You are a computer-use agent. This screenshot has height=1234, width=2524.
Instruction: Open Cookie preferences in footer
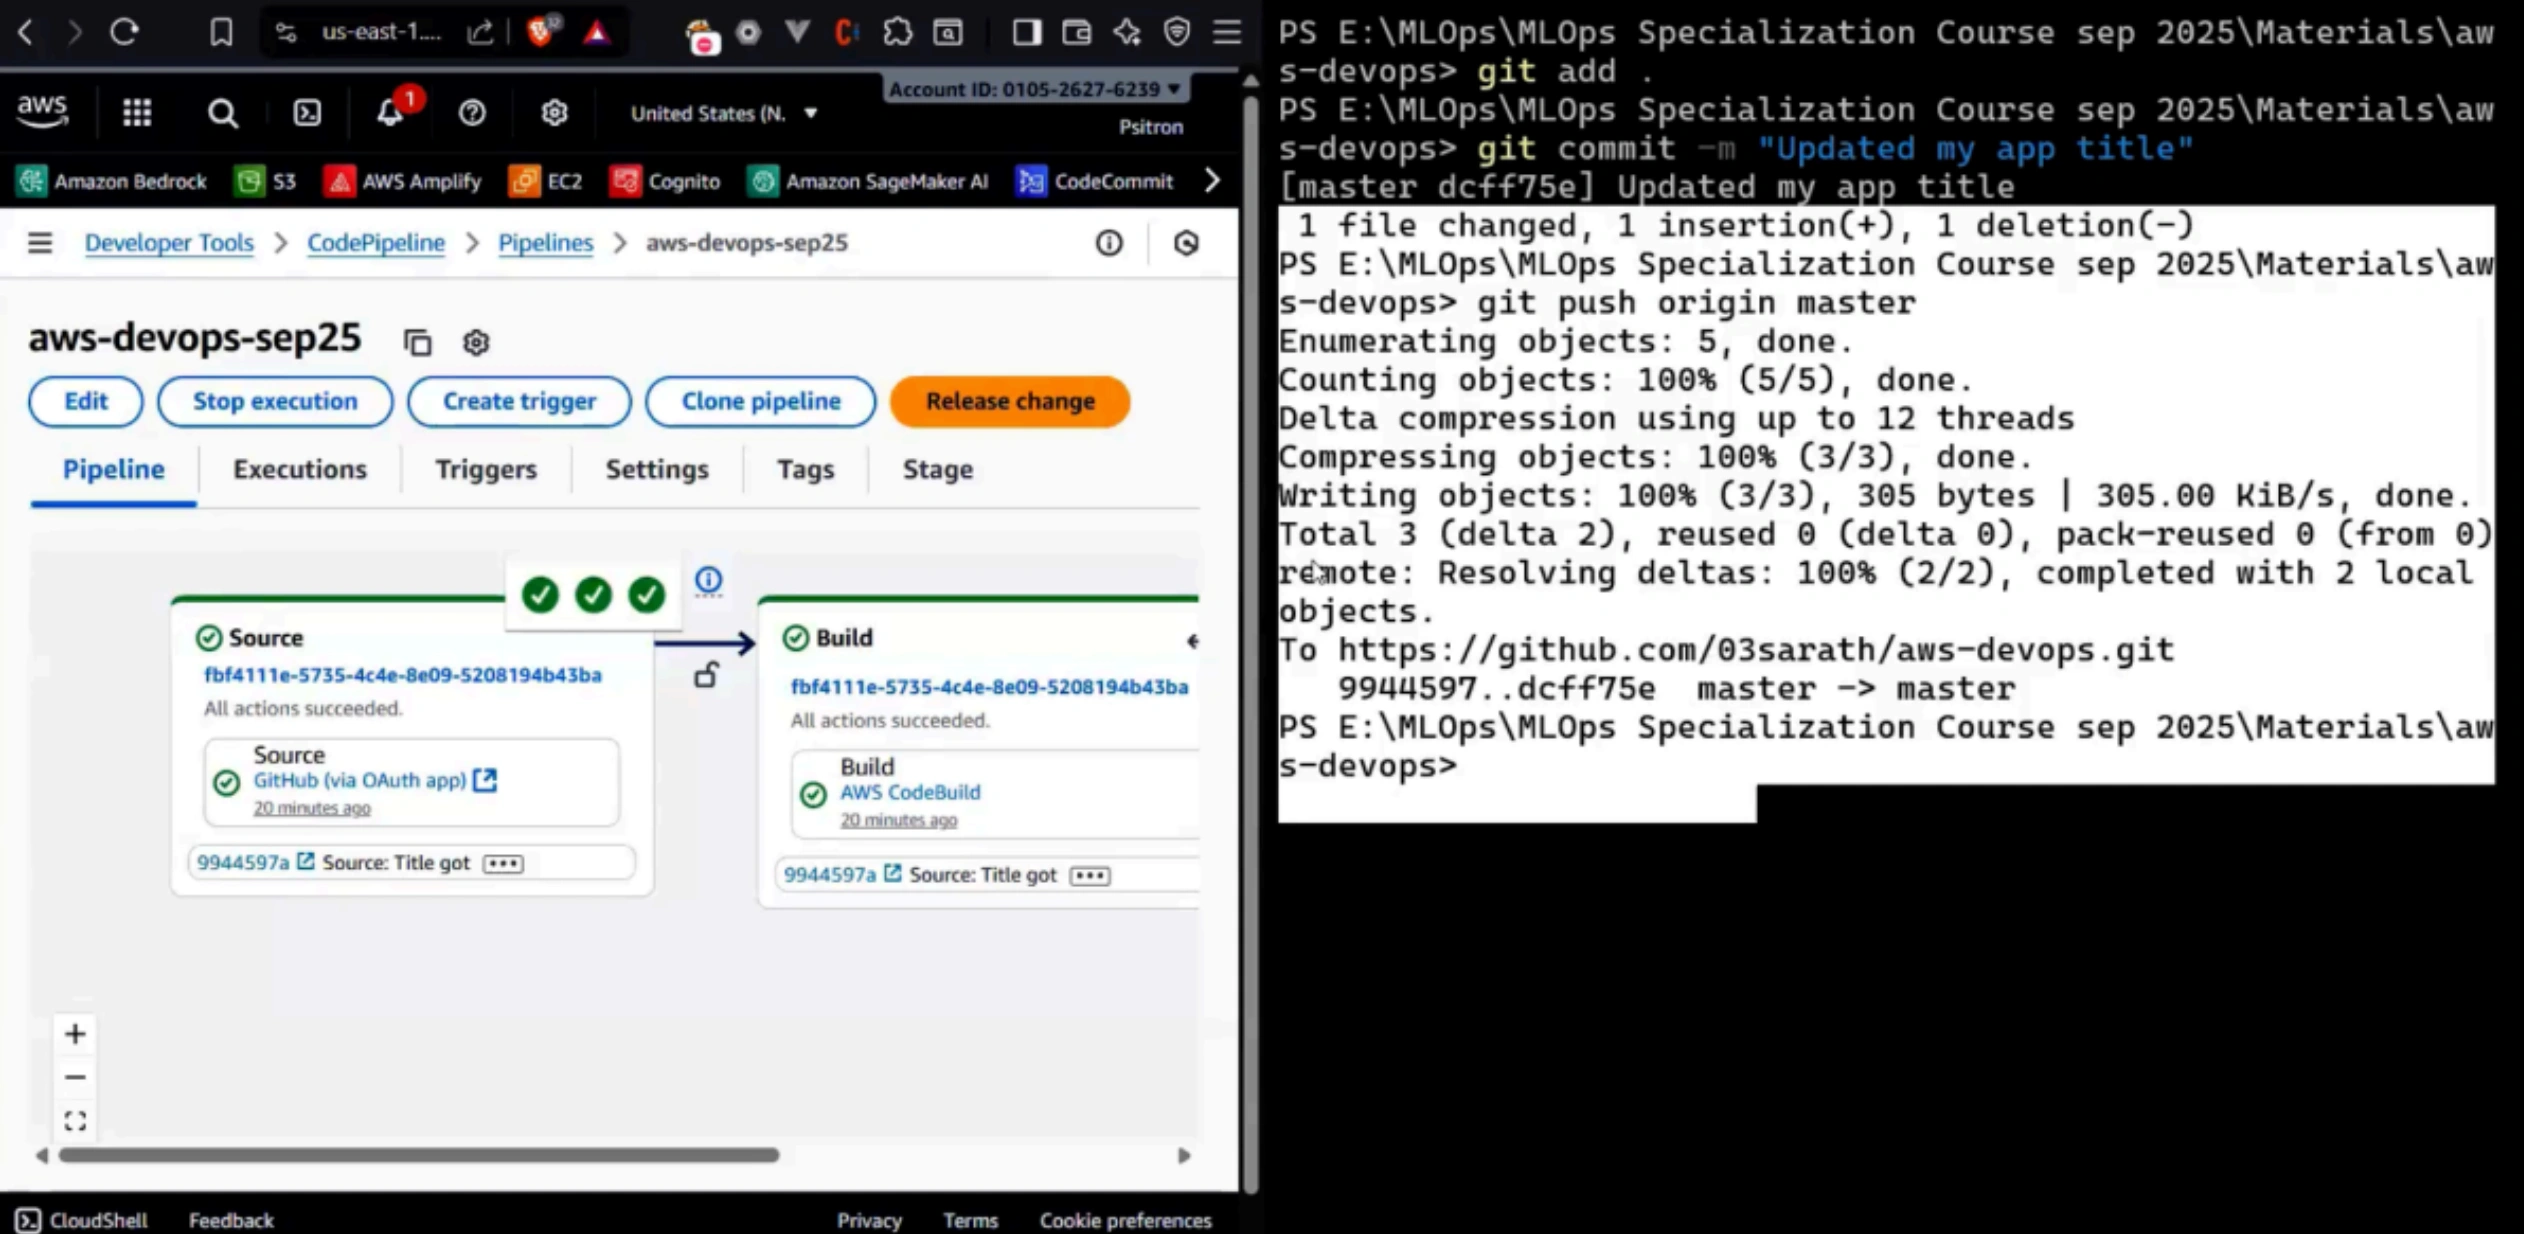tap(1125, 1221)
